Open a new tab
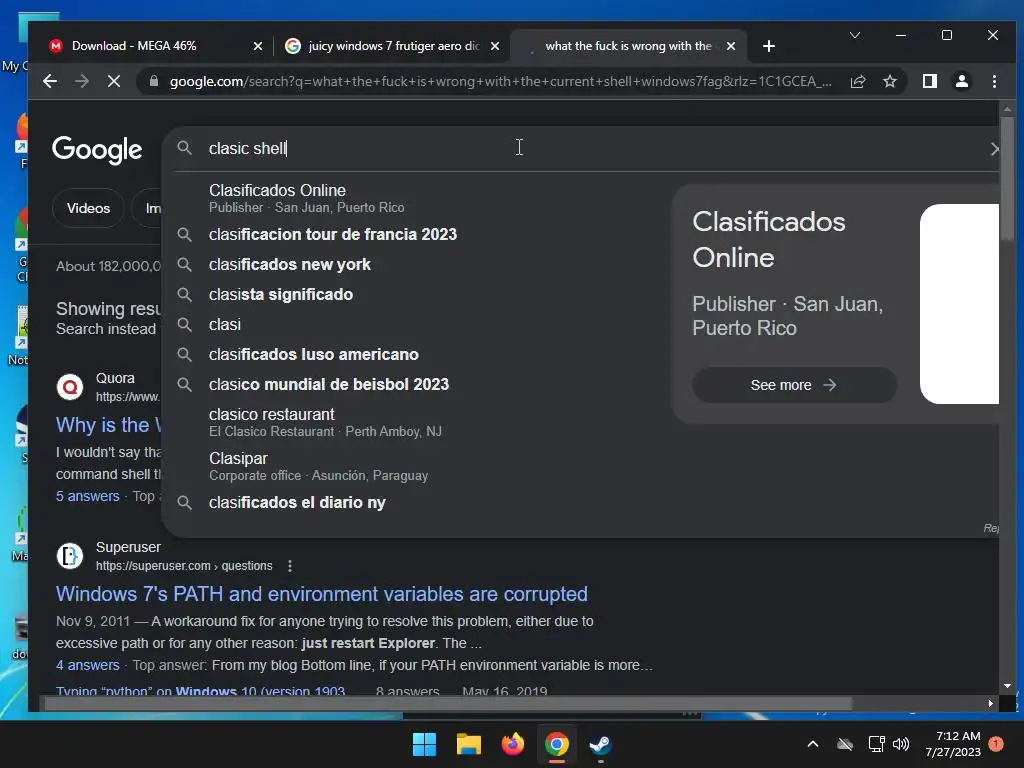Viewport: 1024px width, 768px height. click(x=769, y=46)
